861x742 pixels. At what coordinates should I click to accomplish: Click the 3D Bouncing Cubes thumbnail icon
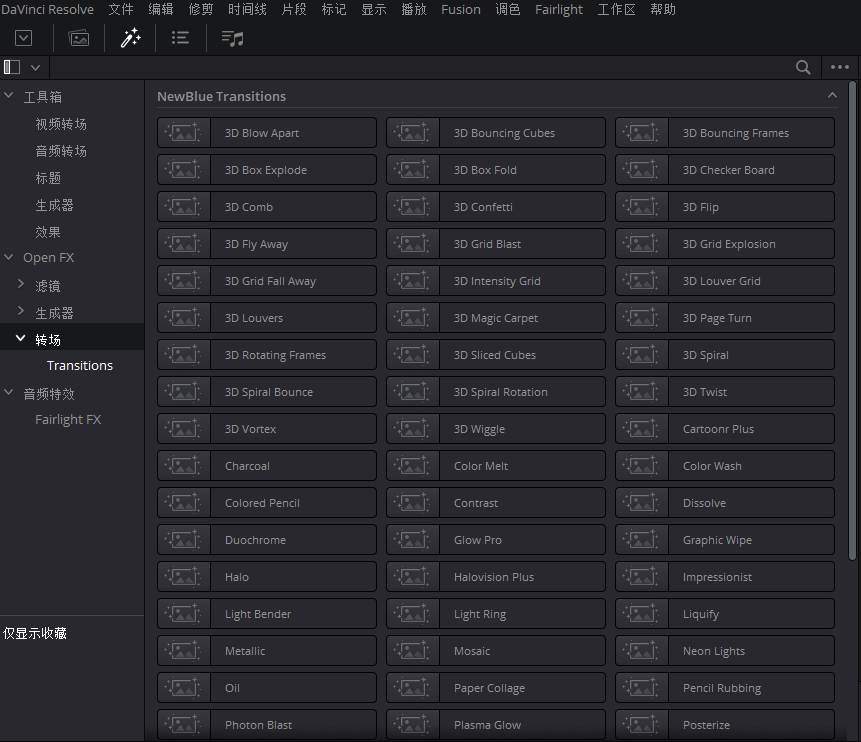pos(413,133)
